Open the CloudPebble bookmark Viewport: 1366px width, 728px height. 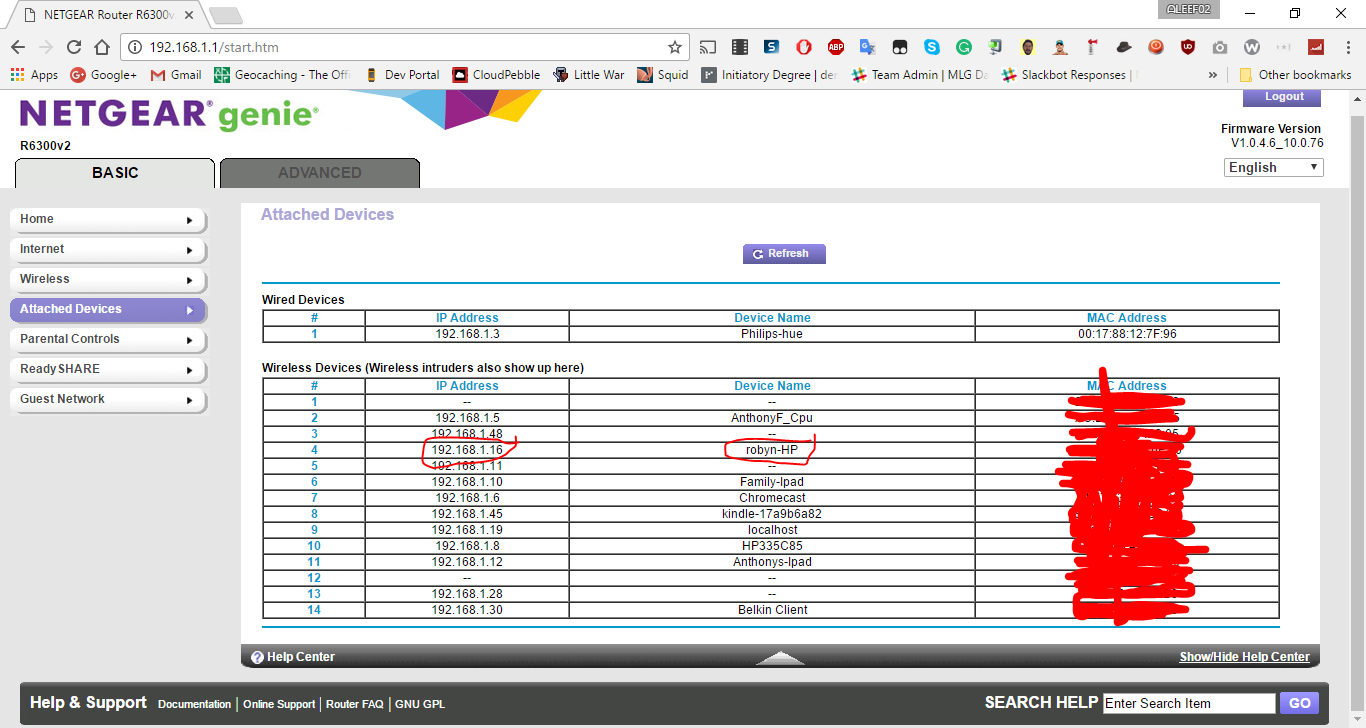496,75
